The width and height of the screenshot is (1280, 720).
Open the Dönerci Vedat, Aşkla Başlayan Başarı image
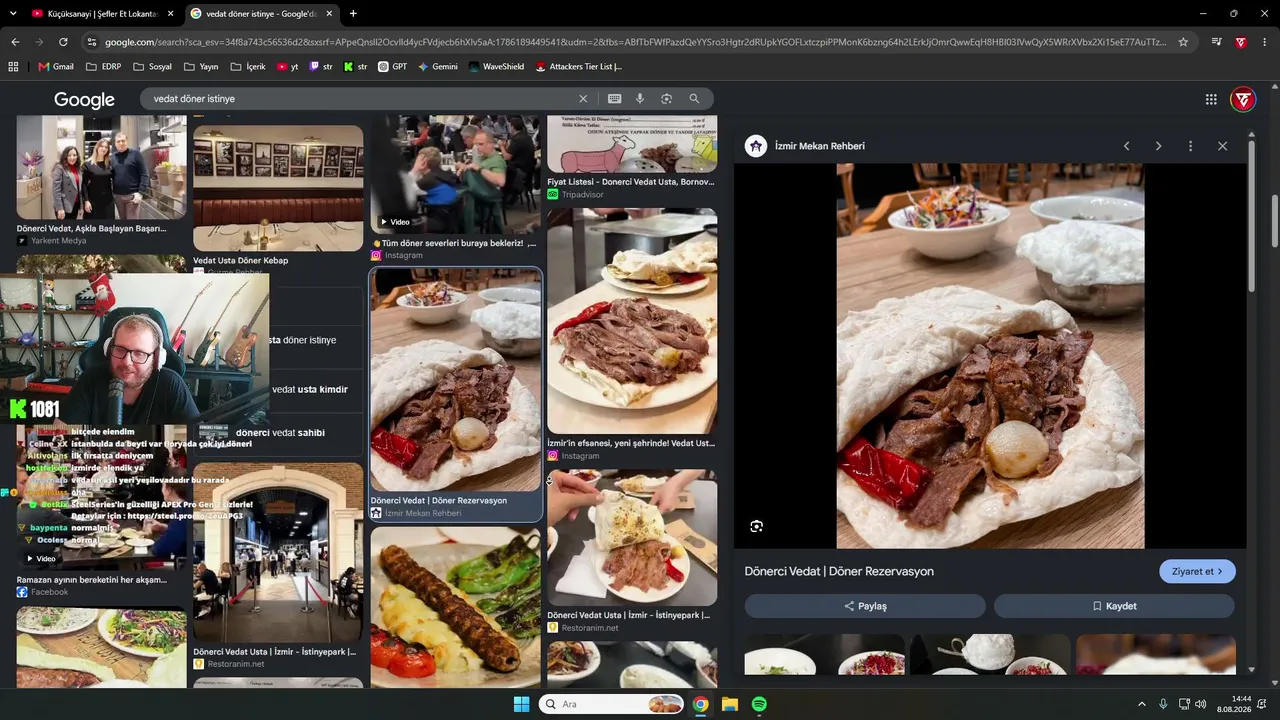coord(101,168)
